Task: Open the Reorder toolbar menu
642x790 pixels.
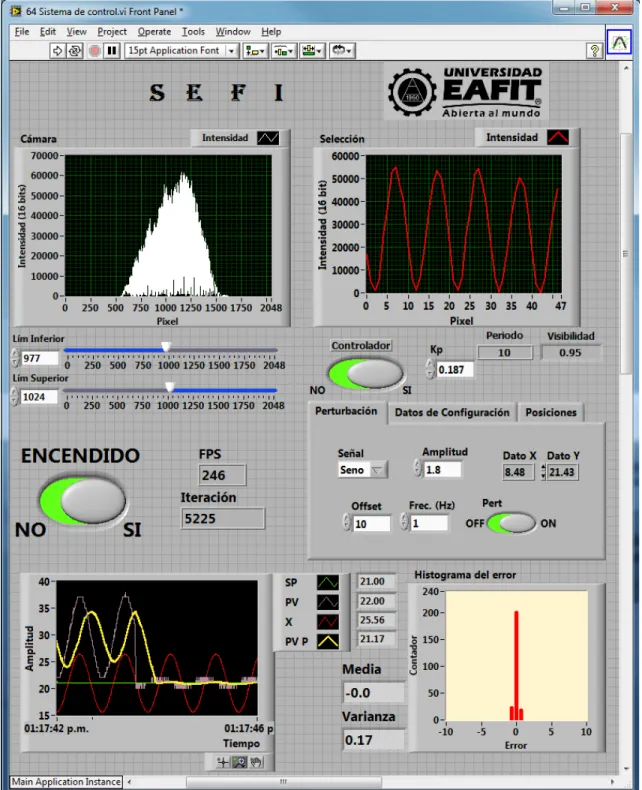Action: coord(342,50)
